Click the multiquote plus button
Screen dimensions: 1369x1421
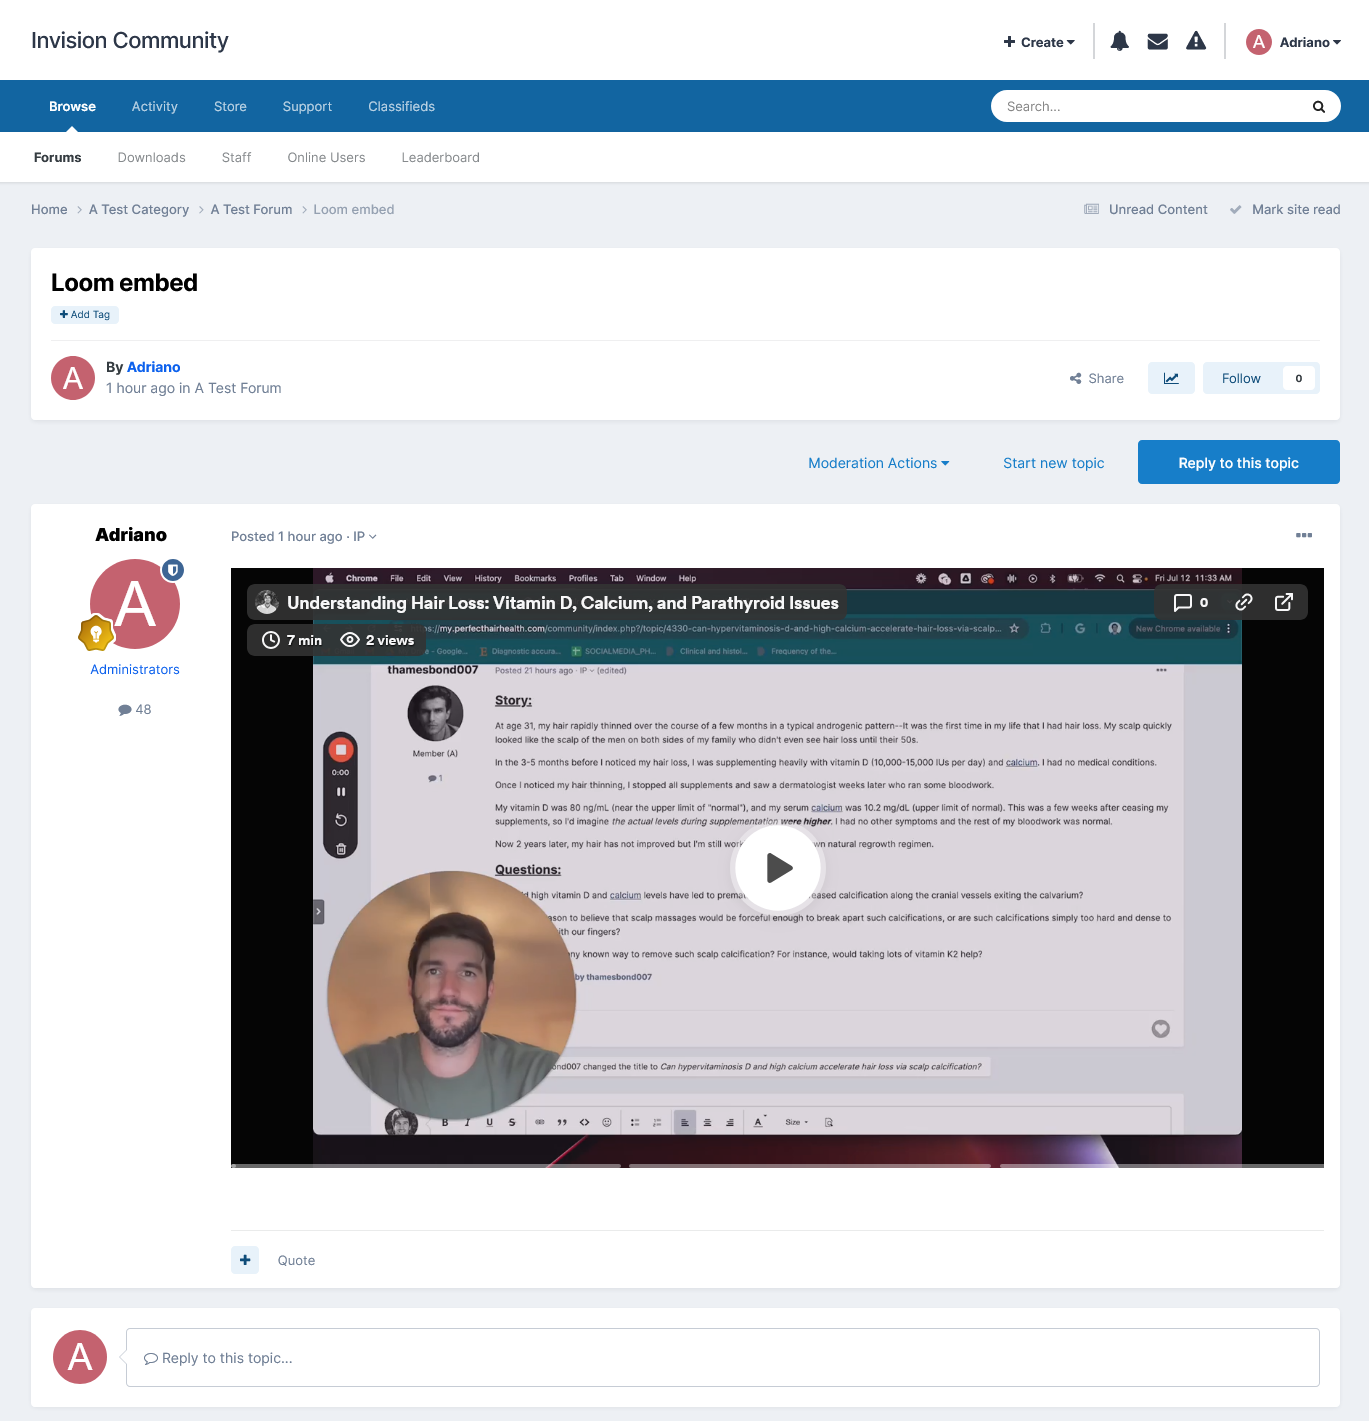[245, 1260]
